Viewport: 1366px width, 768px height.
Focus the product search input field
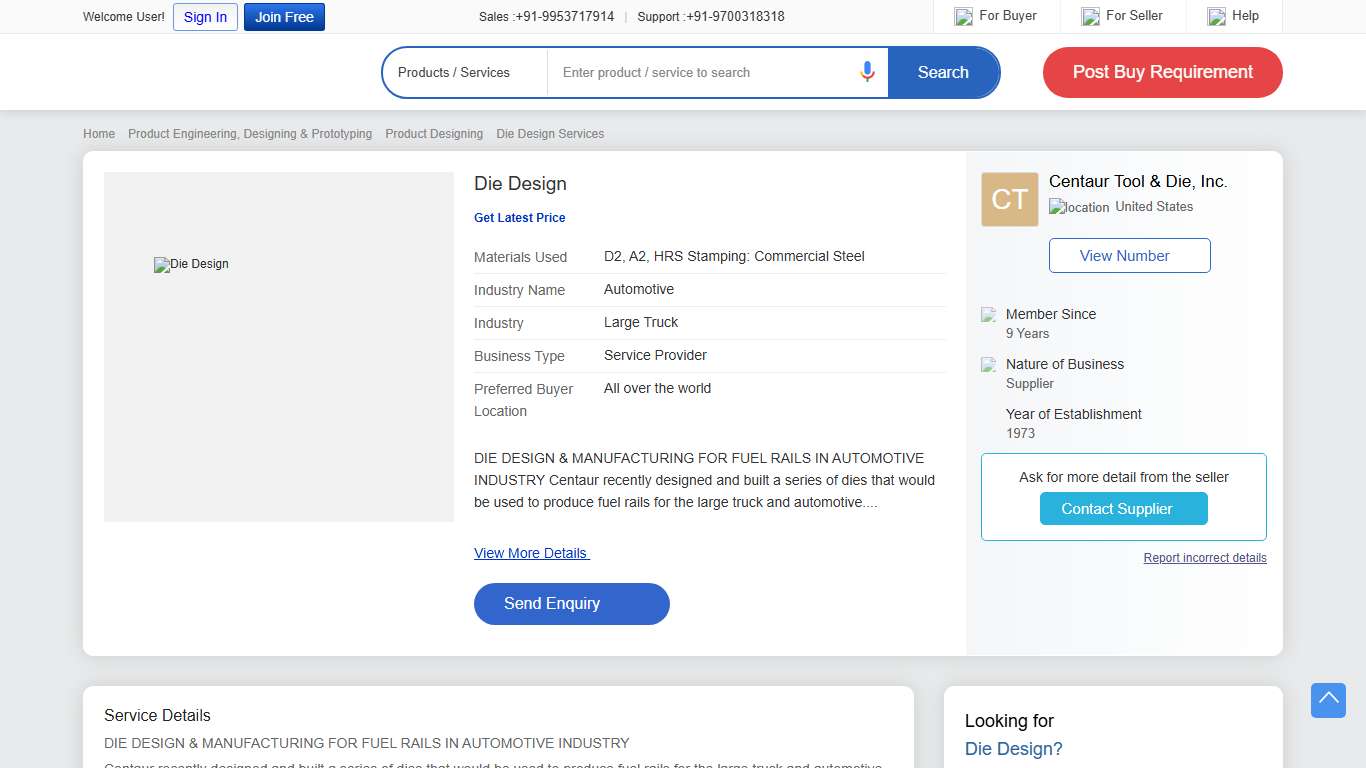pyautogui.click(x=700, y=72)
